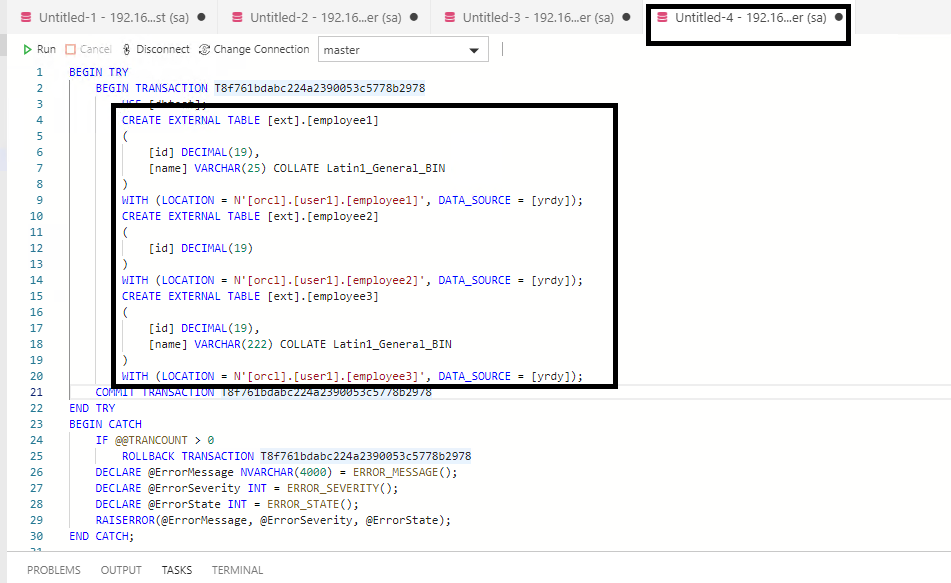This screenshot has width=951, height=583.
Task: Click the Cancel stop square icon
Action: pos(70,49)
